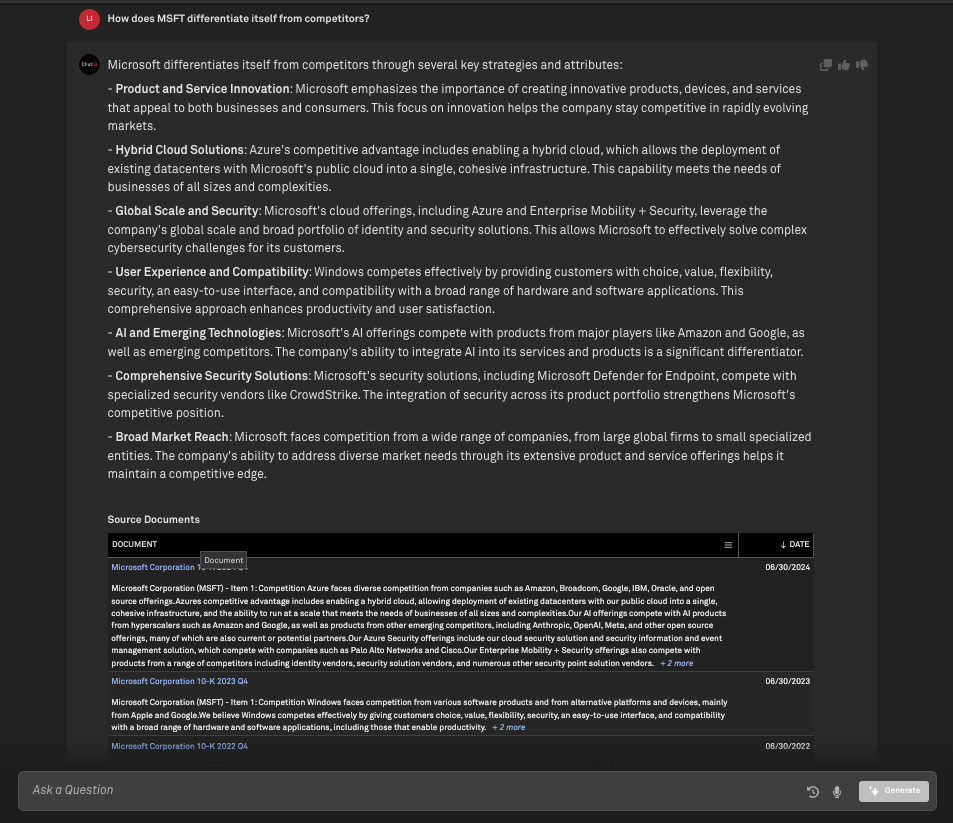Click the 'Broad Market Reach' bold heading
This screenshot has width=953, height=823.
click(x=172, y=437)
